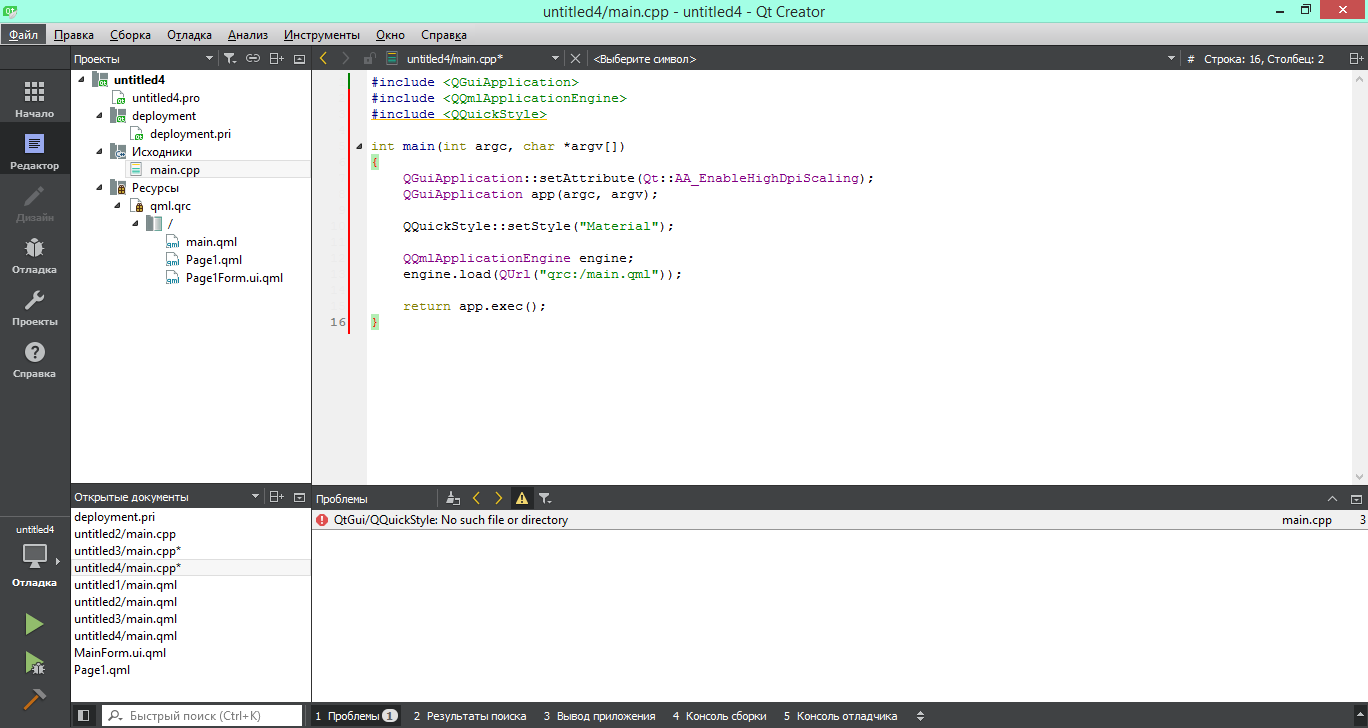Go forward in editor navigation history
This screenshot has width=1368, height=728.
pyautogui.click(x=346, y=59)
